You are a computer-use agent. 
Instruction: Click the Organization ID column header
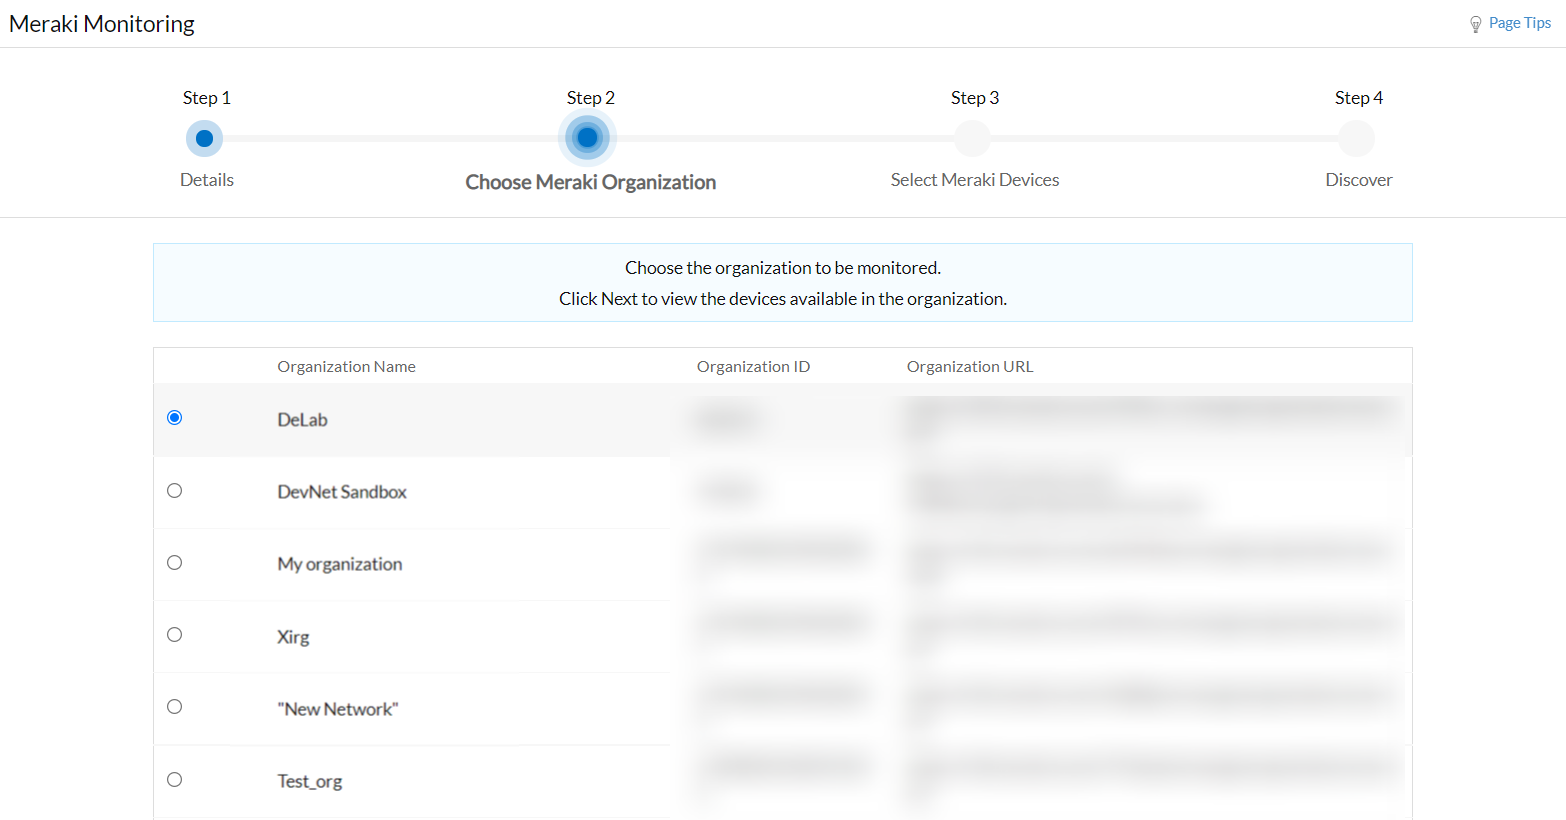pos(753,366)
